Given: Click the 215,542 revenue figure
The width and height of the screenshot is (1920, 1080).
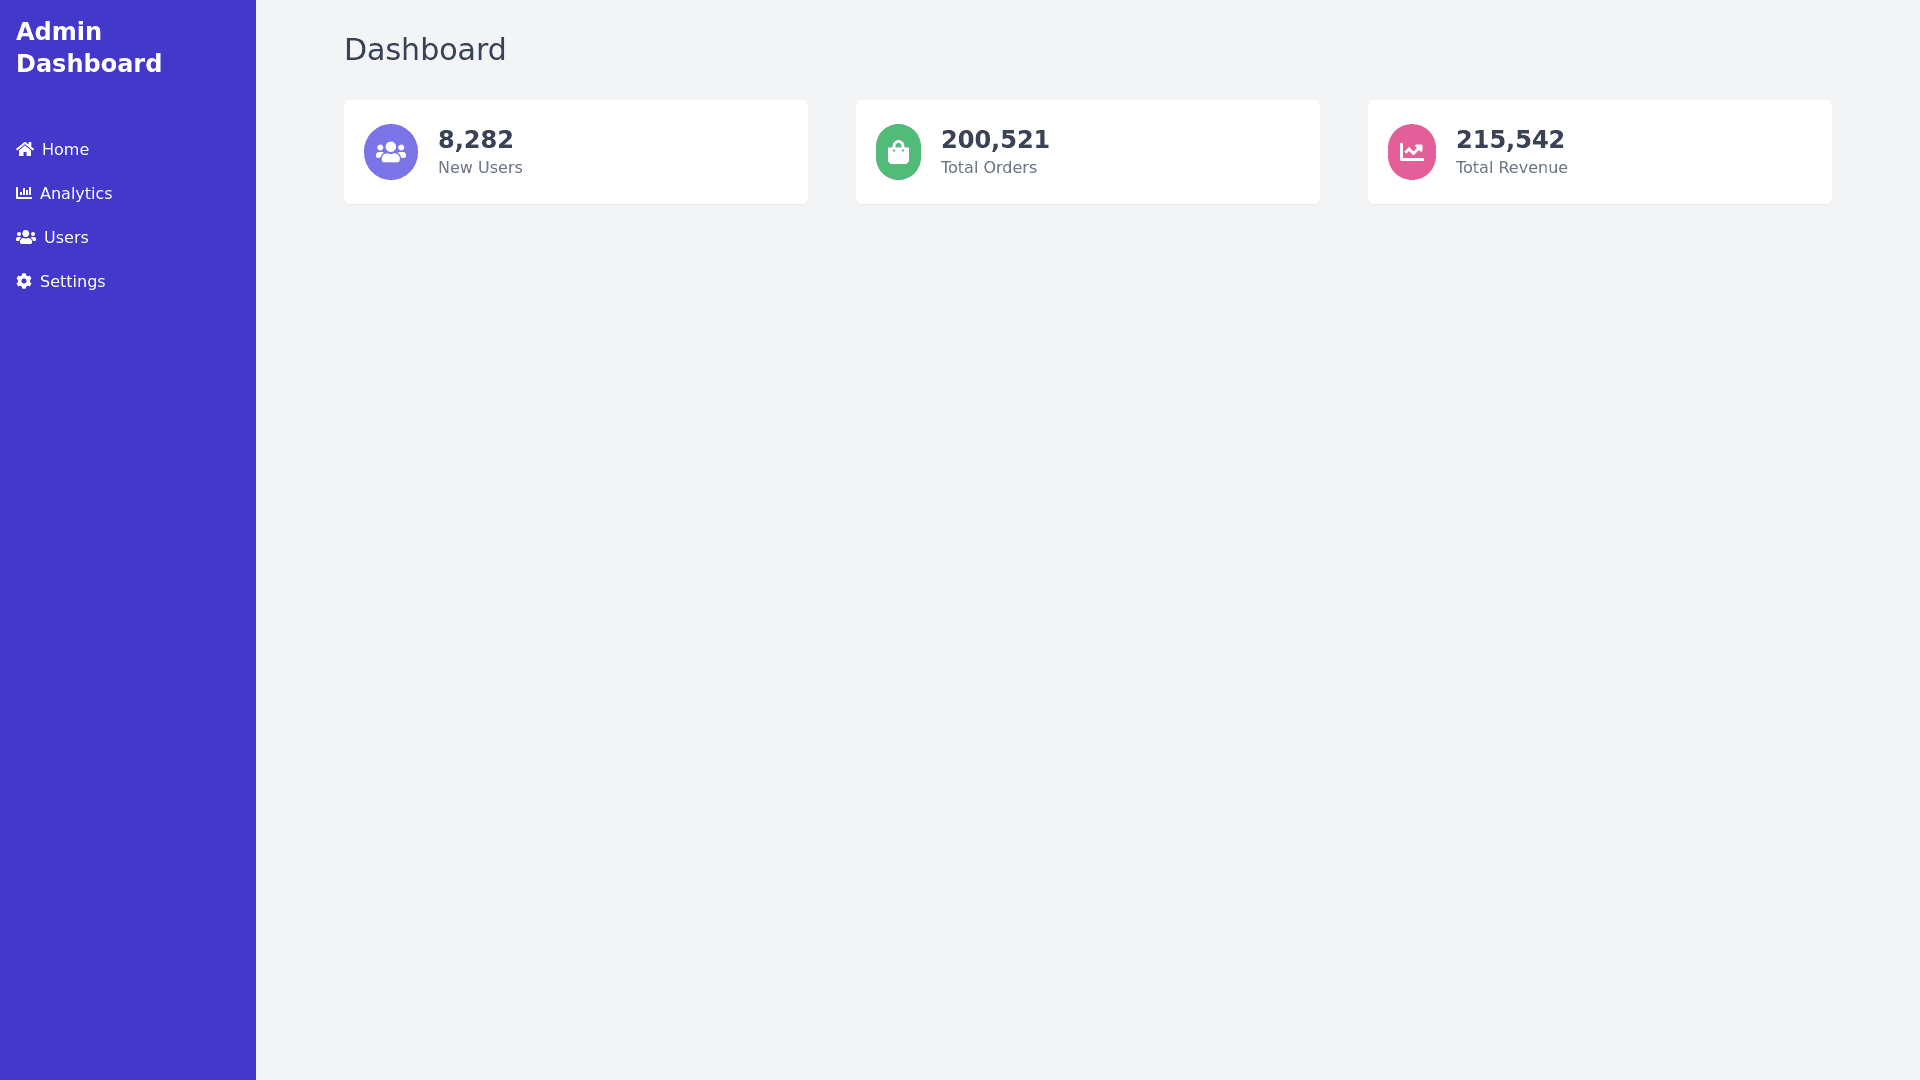Looking at the screenshot, I should (x=1510, y=139).
